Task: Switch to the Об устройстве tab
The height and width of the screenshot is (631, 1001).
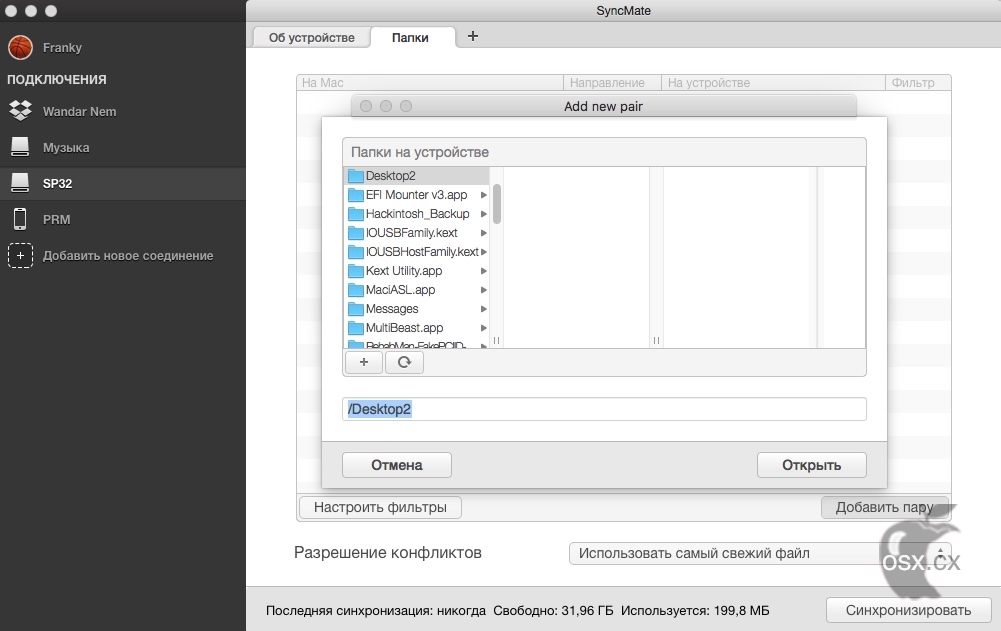Action: pyautogui.click(x=312, y=37)
